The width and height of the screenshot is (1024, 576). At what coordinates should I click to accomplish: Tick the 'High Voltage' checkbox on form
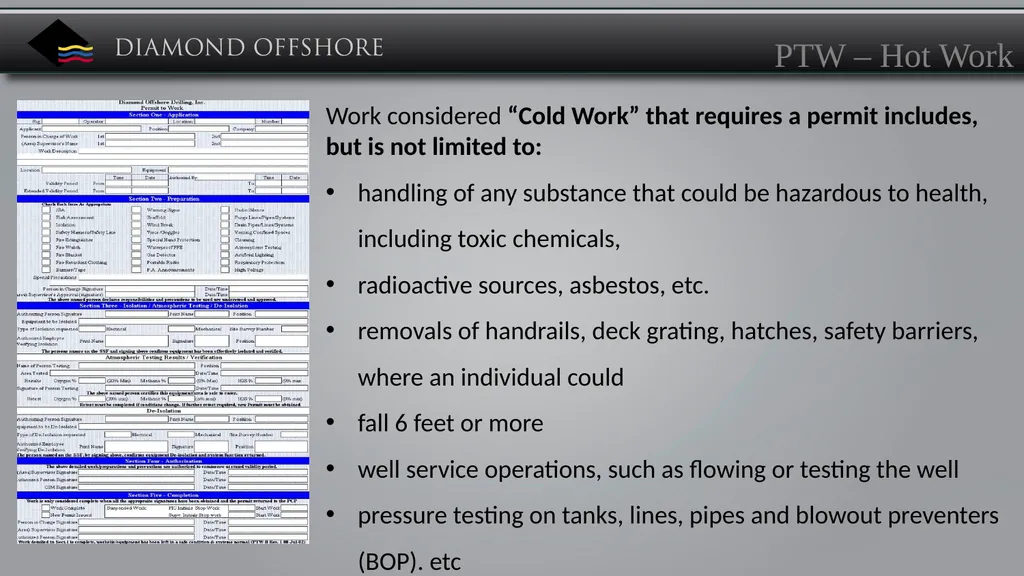pos(225,270)
